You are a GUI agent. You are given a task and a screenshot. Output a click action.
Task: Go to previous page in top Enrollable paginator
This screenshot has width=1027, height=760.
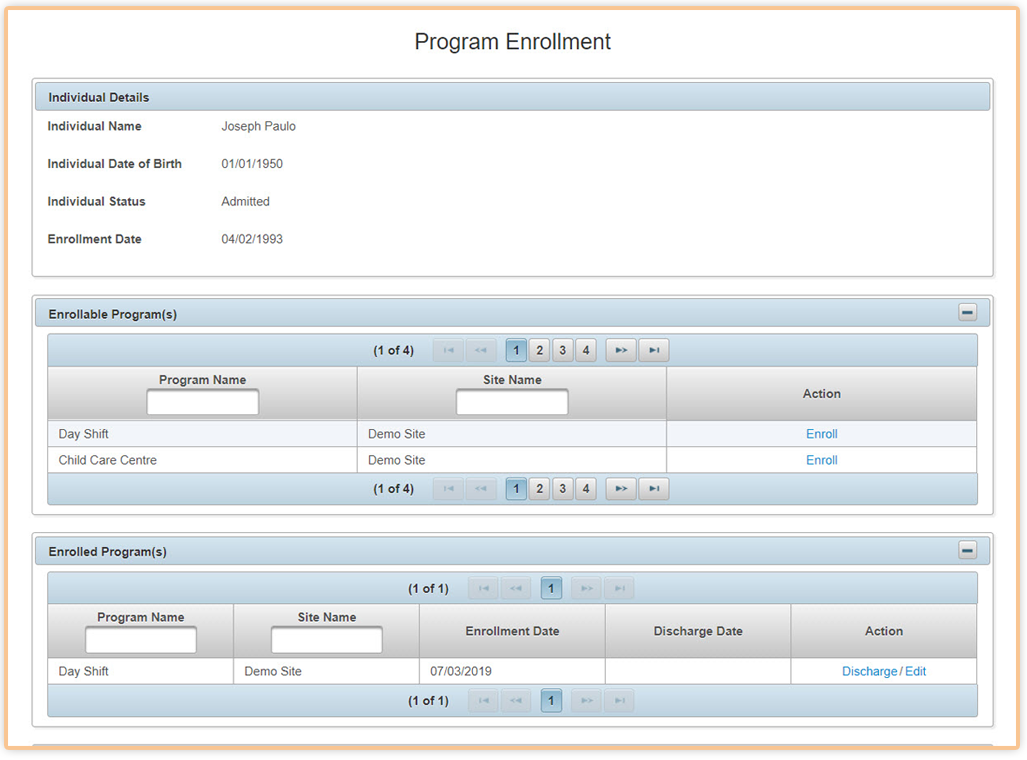tap(481, 350)
